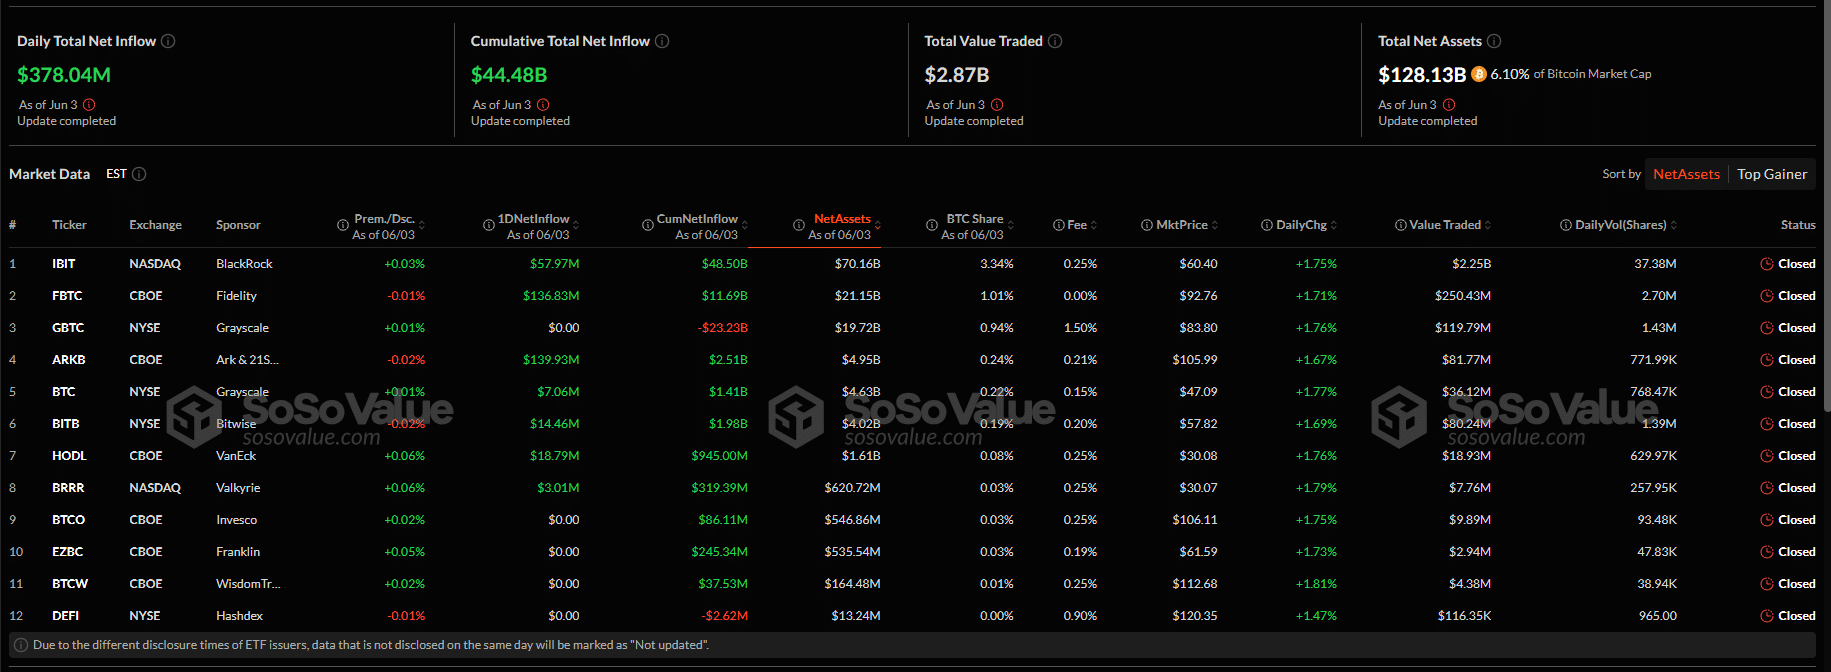Select the GBTC Grayscale ticker
The height and width of the screenshot is (672, 1831).
[x=68, y=328]
